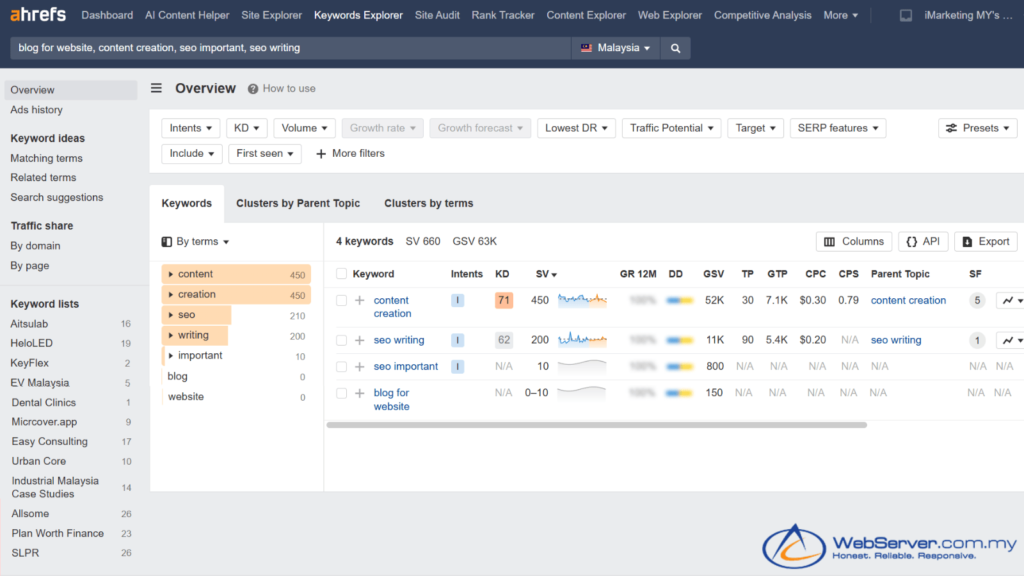Toggle the hamburger sidebar menu icon
1024x576 pixels.
point(156,88)
